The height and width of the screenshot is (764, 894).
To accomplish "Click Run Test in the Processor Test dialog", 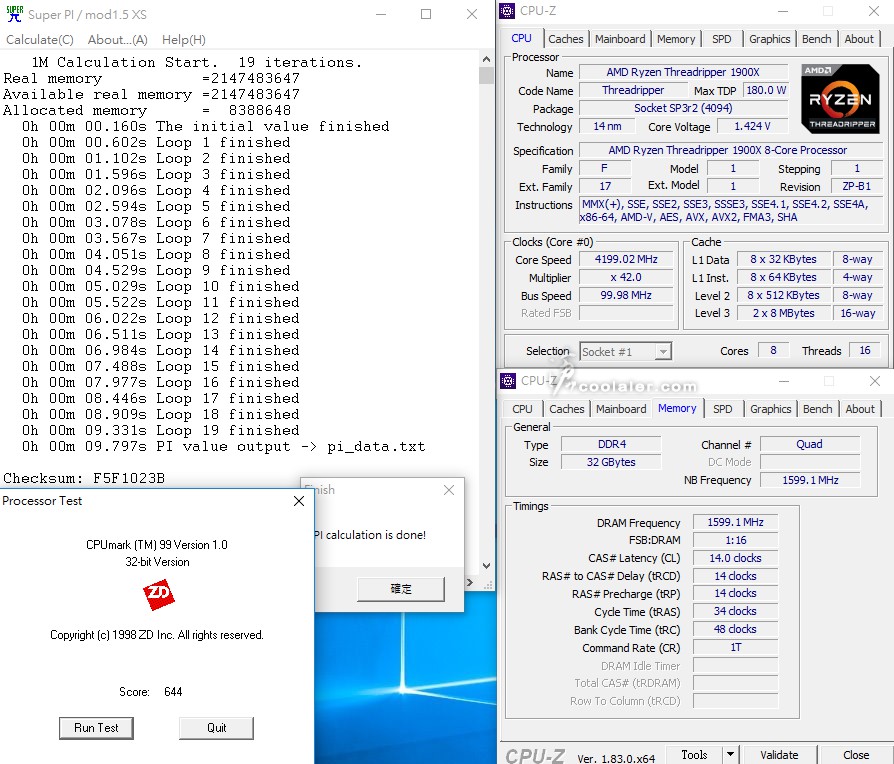I will [x=96, y=728].
